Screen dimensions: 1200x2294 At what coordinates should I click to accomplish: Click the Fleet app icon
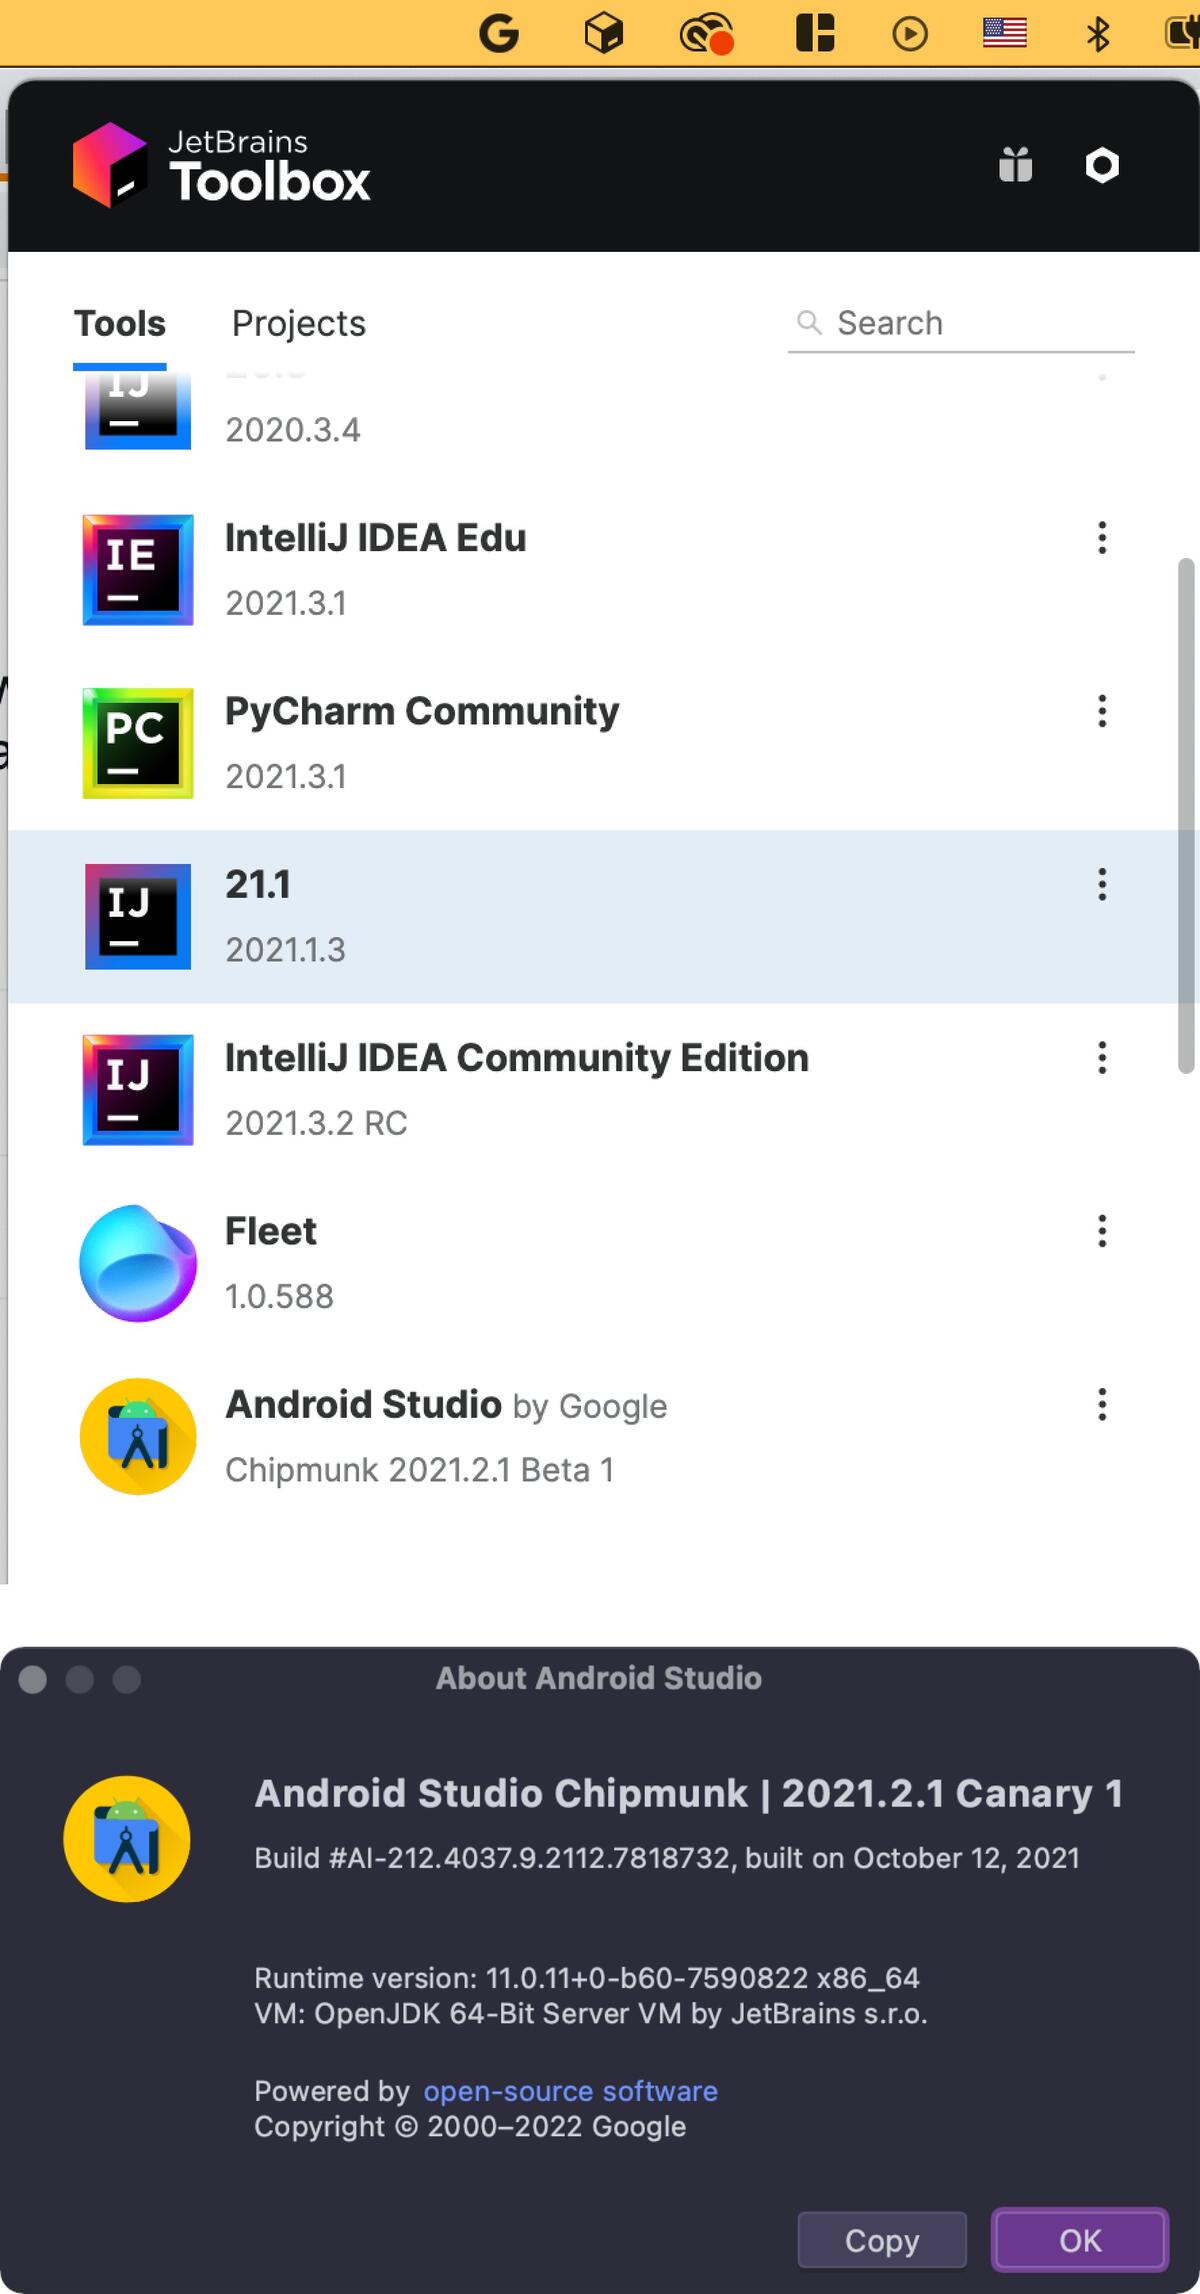click(138, 1263)
